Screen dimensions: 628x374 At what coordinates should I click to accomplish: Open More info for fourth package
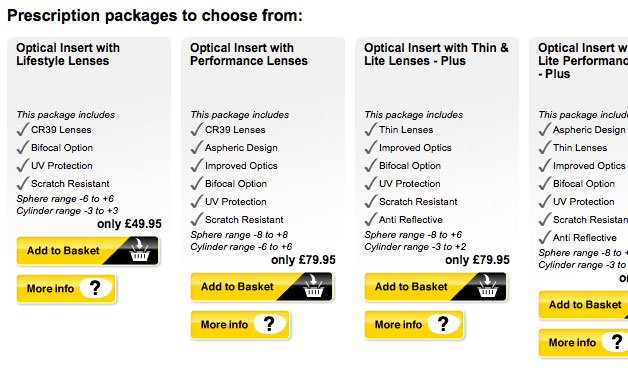click(584, 342)
